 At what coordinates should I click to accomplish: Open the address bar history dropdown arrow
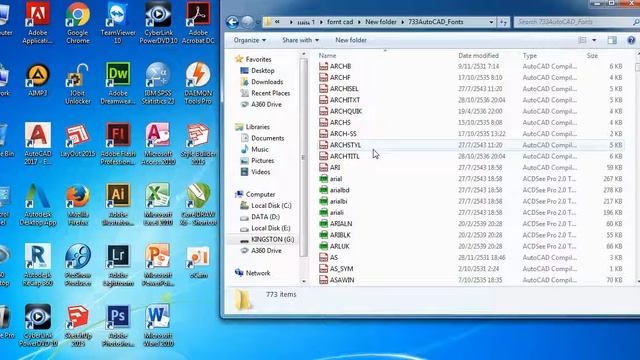(491, 22)
